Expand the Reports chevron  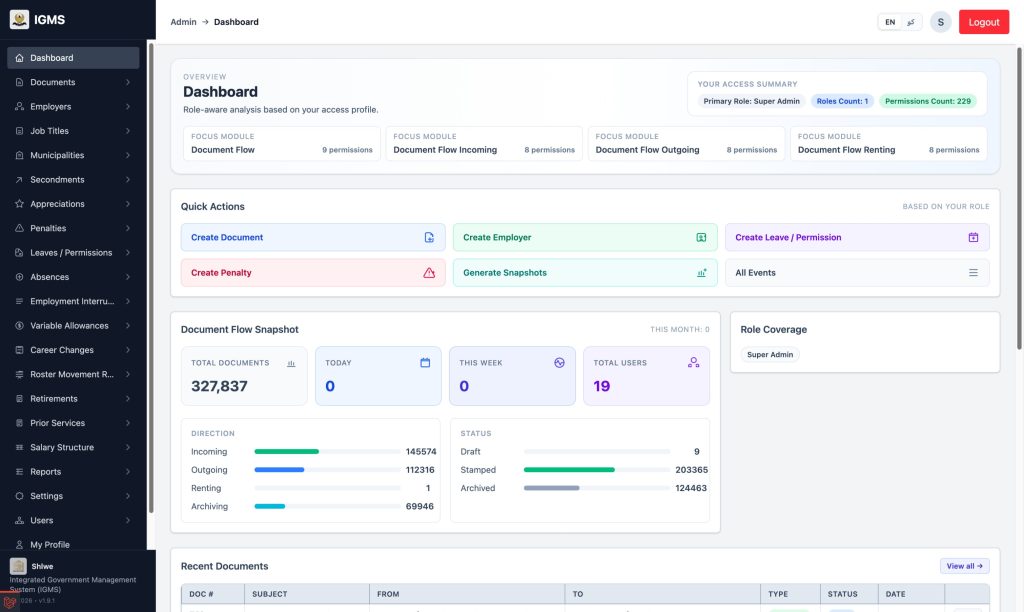point(128,472)
